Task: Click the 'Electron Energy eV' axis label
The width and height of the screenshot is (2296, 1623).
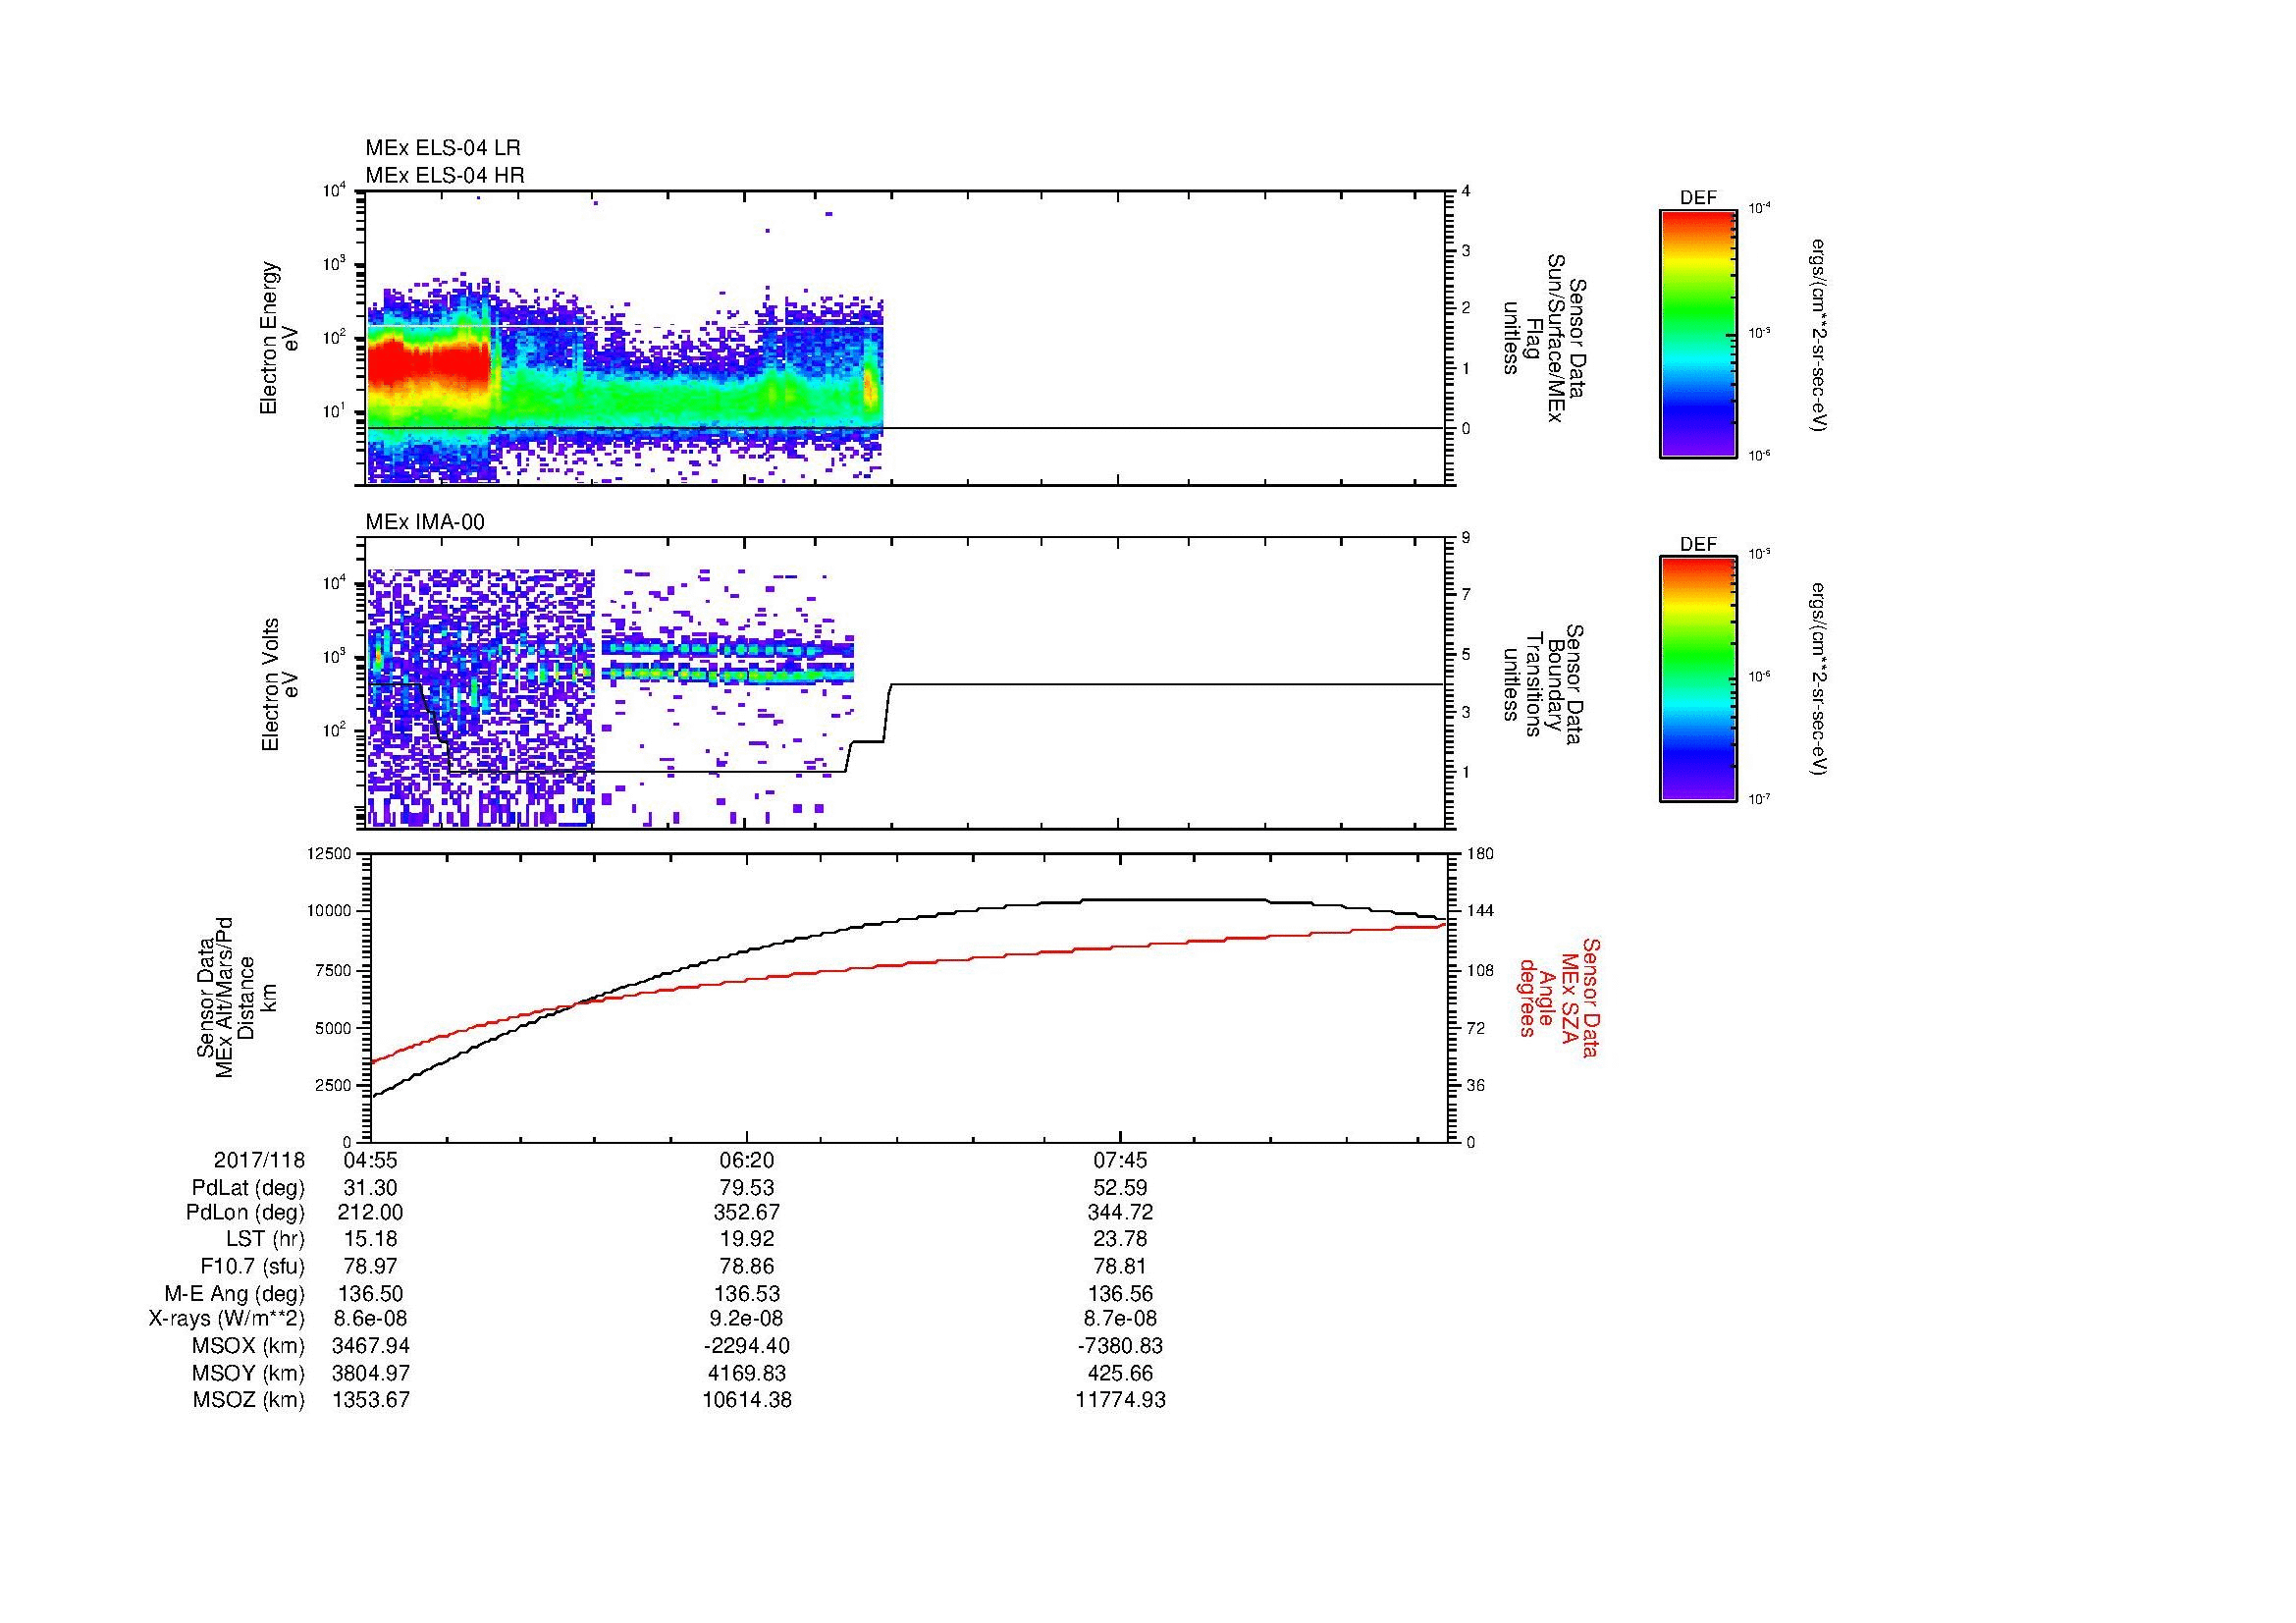Action: coord(280,338)
